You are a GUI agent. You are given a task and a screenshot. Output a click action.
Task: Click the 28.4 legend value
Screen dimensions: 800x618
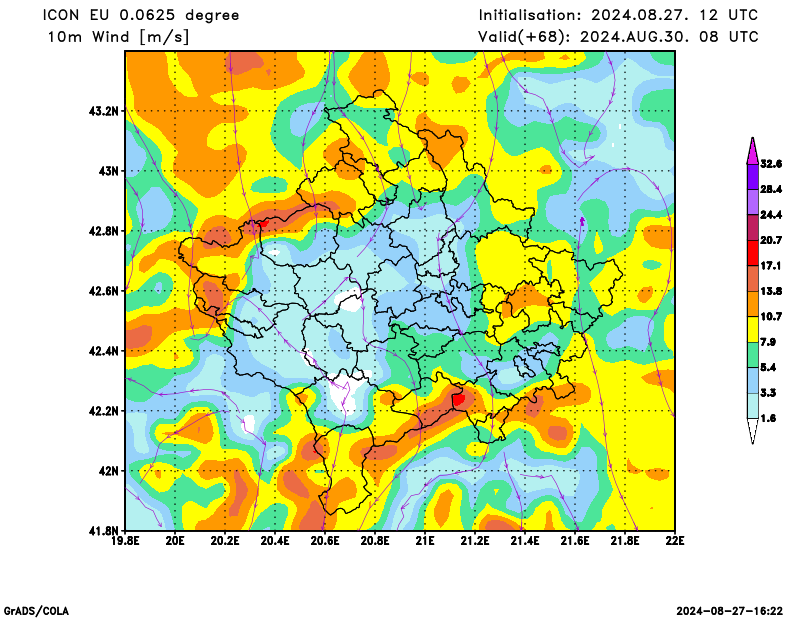point(771,189)
